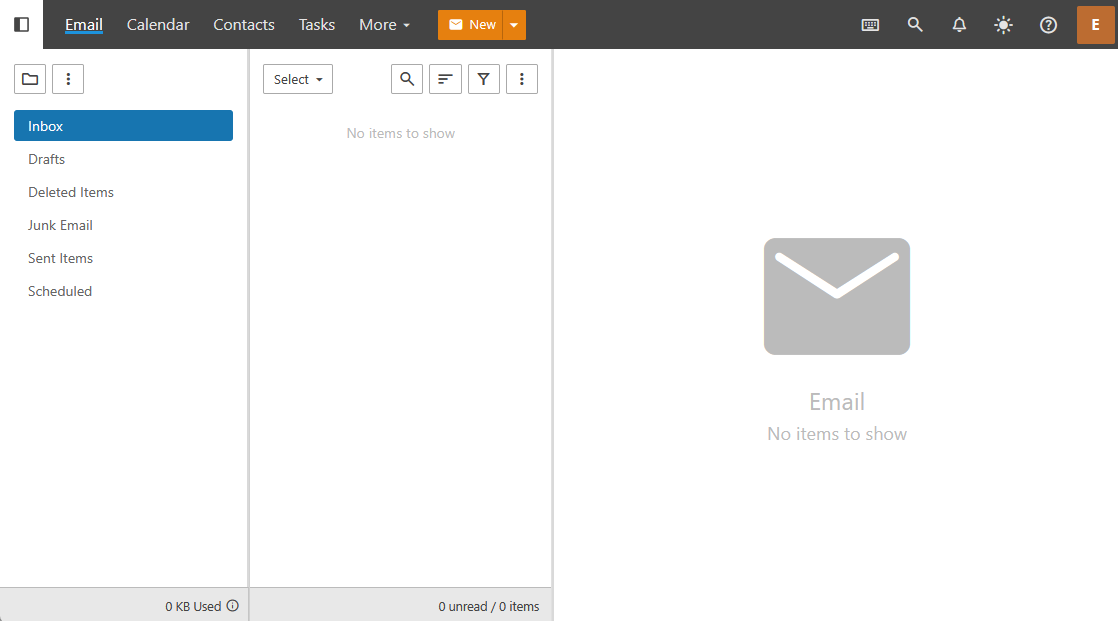Open keyboard shortcuts icon
The image size is (1118, 621).
coord(870,25)
